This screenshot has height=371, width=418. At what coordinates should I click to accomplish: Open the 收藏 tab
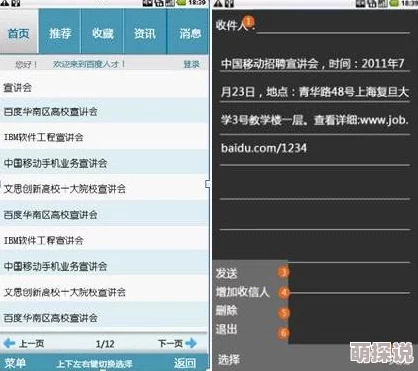coord(103,32)
